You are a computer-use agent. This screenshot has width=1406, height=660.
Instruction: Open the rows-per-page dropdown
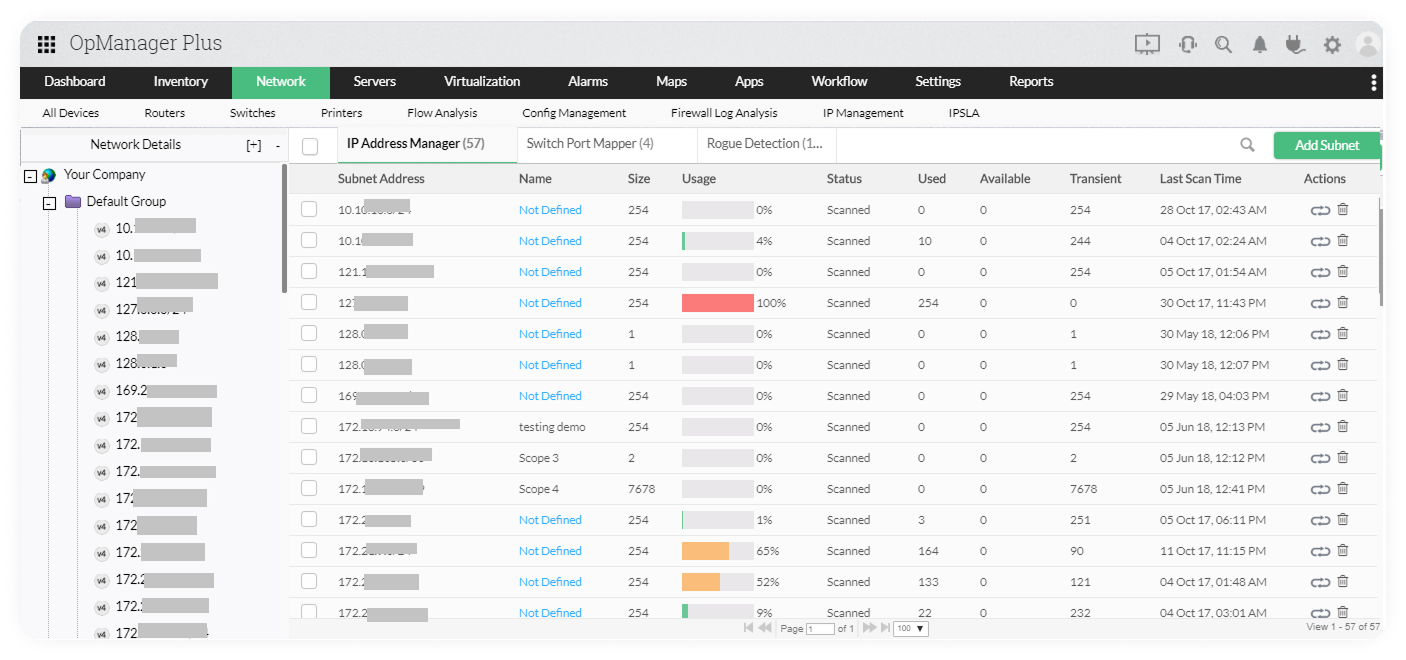click(911, 628)
